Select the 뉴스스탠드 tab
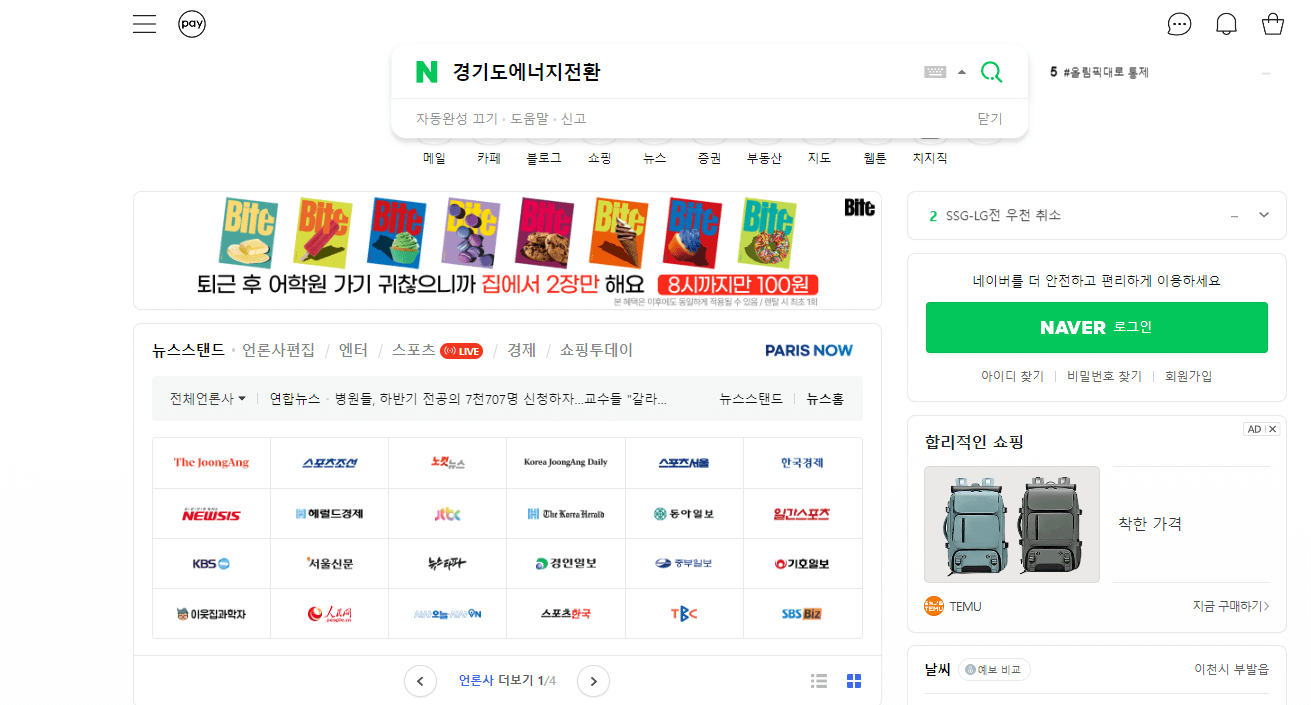This screenshot has width=1311, height=705. tap(188, 350)
